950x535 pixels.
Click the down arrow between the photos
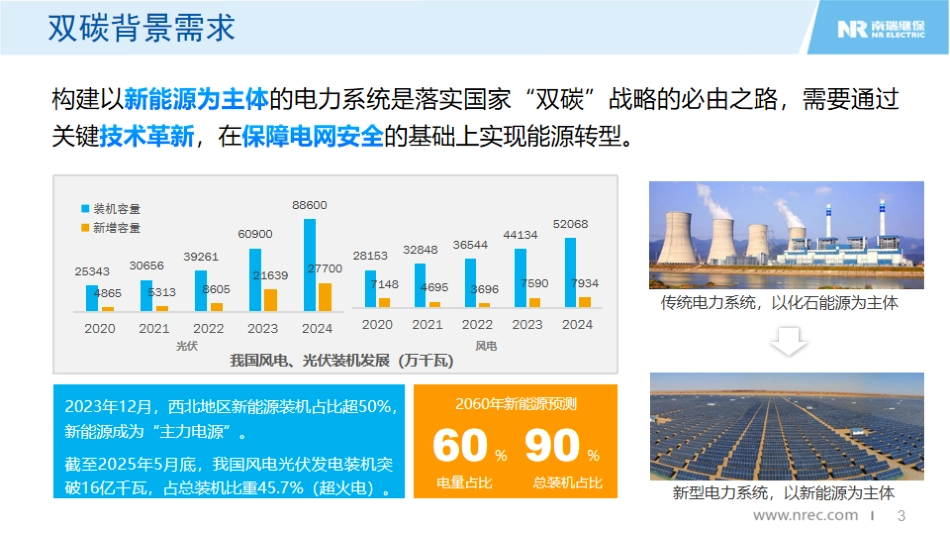788,342
